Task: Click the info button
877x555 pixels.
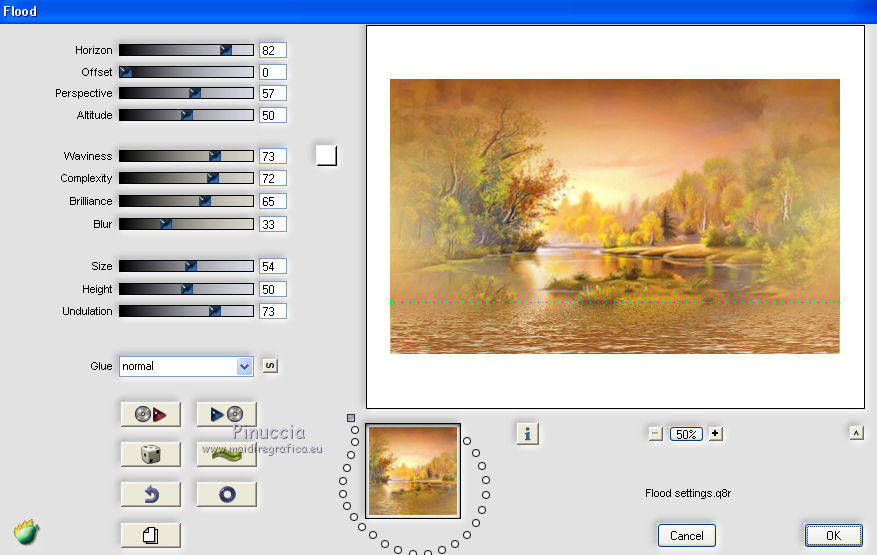Action: [x=527, y=434]
